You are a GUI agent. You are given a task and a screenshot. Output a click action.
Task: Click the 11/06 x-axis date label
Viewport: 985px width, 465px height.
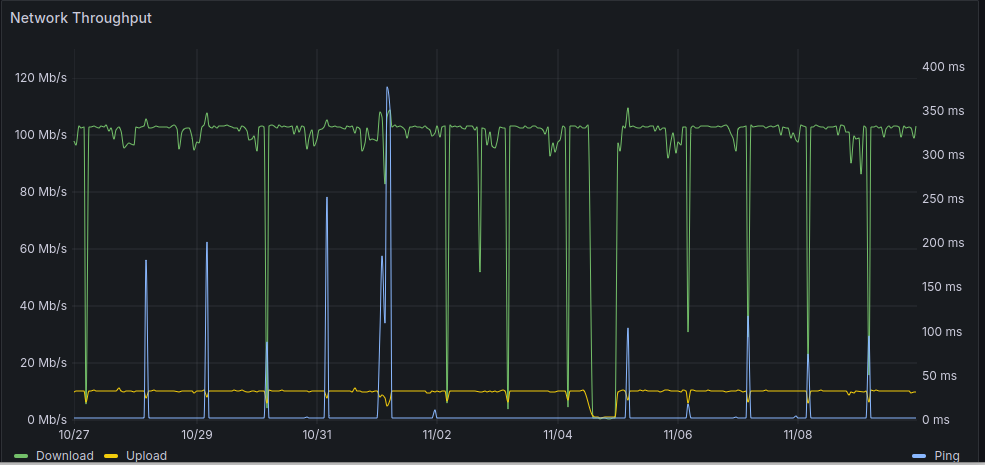pos(677,434)
